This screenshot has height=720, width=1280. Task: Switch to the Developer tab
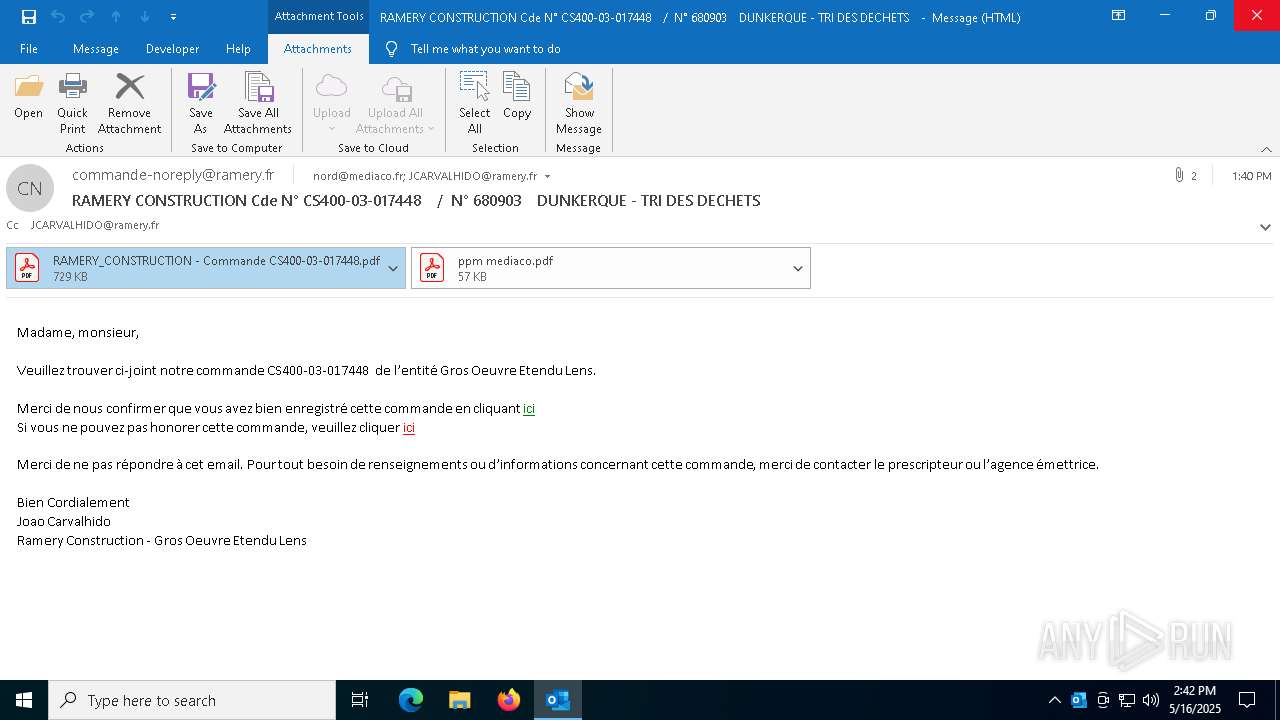[172, 49]
